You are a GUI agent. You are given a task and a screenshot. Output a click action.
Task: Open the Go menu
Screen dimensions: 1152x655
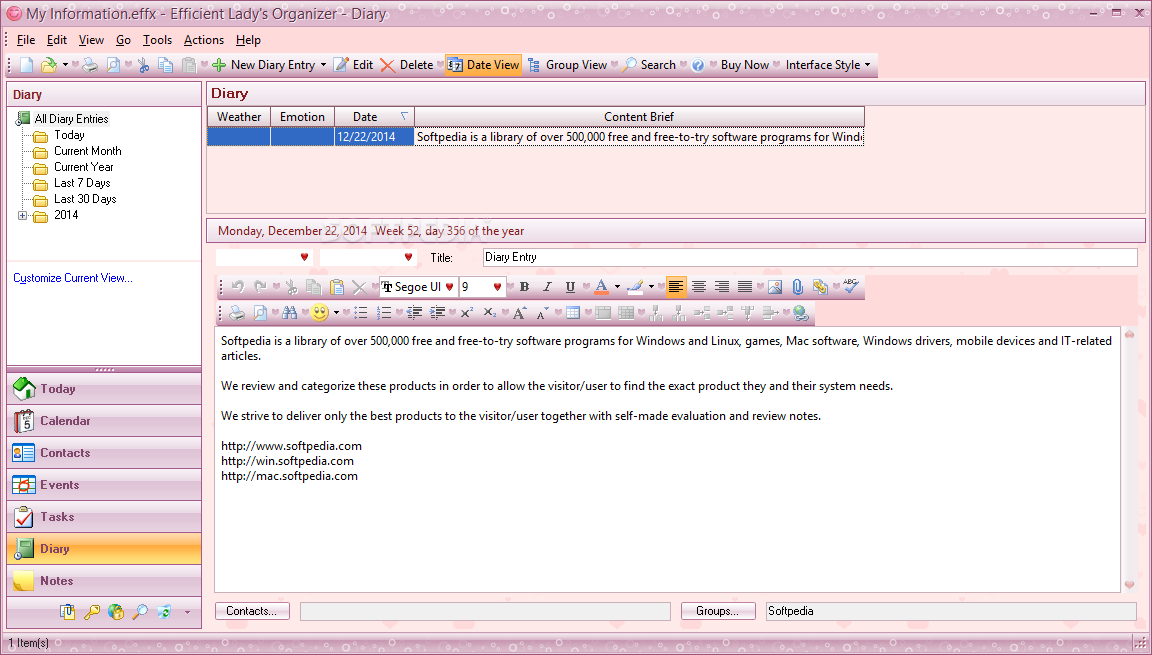tap(123, 40)
